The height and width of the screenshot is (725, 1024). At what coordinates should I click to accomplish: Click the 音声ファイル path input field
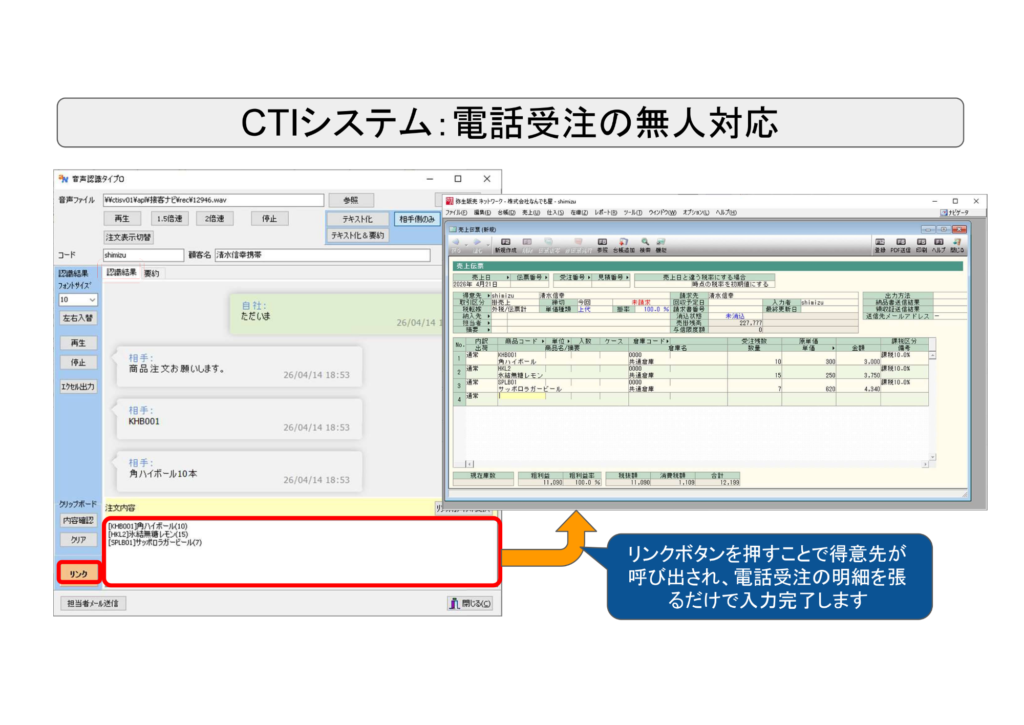[214, 201]
